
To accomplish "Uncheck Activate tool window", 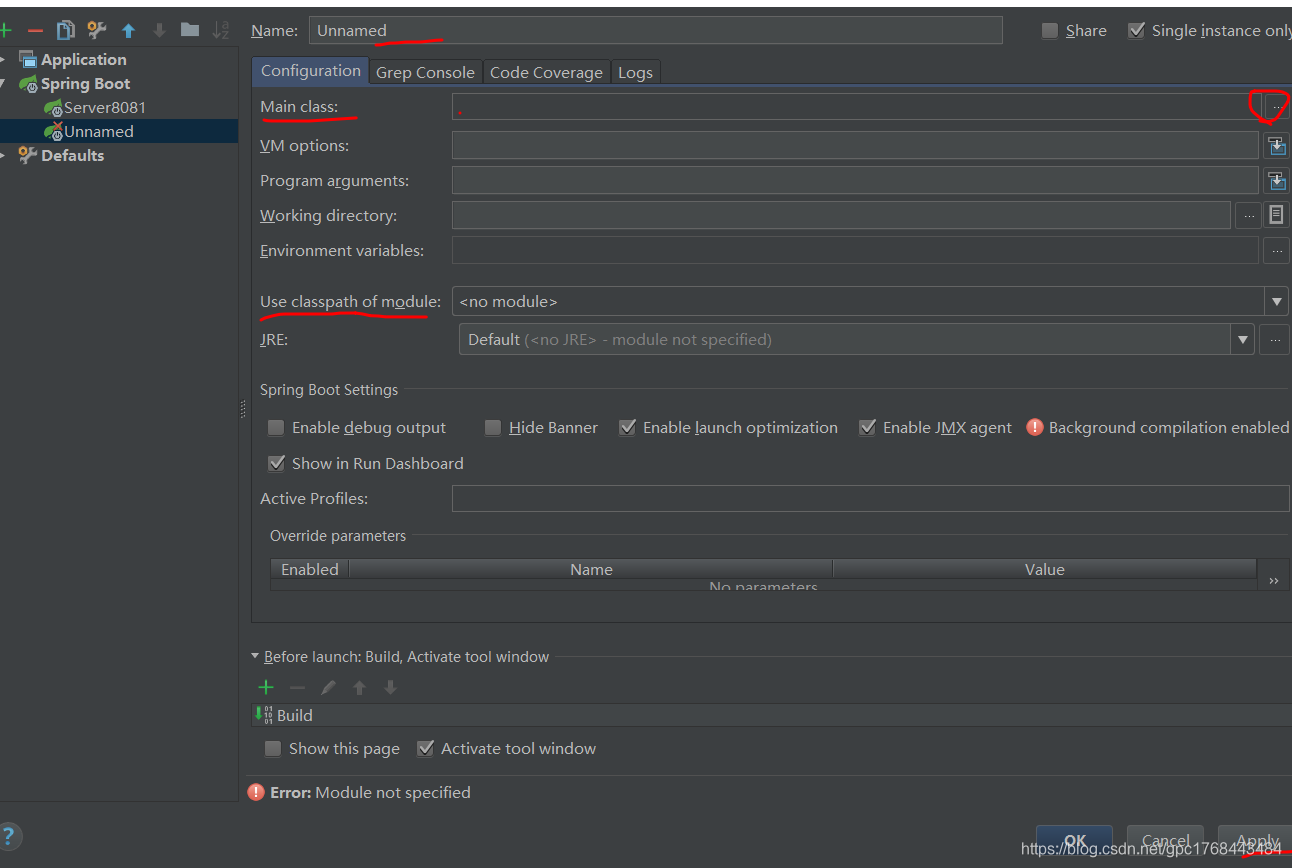I will click(x=425, y=749).
